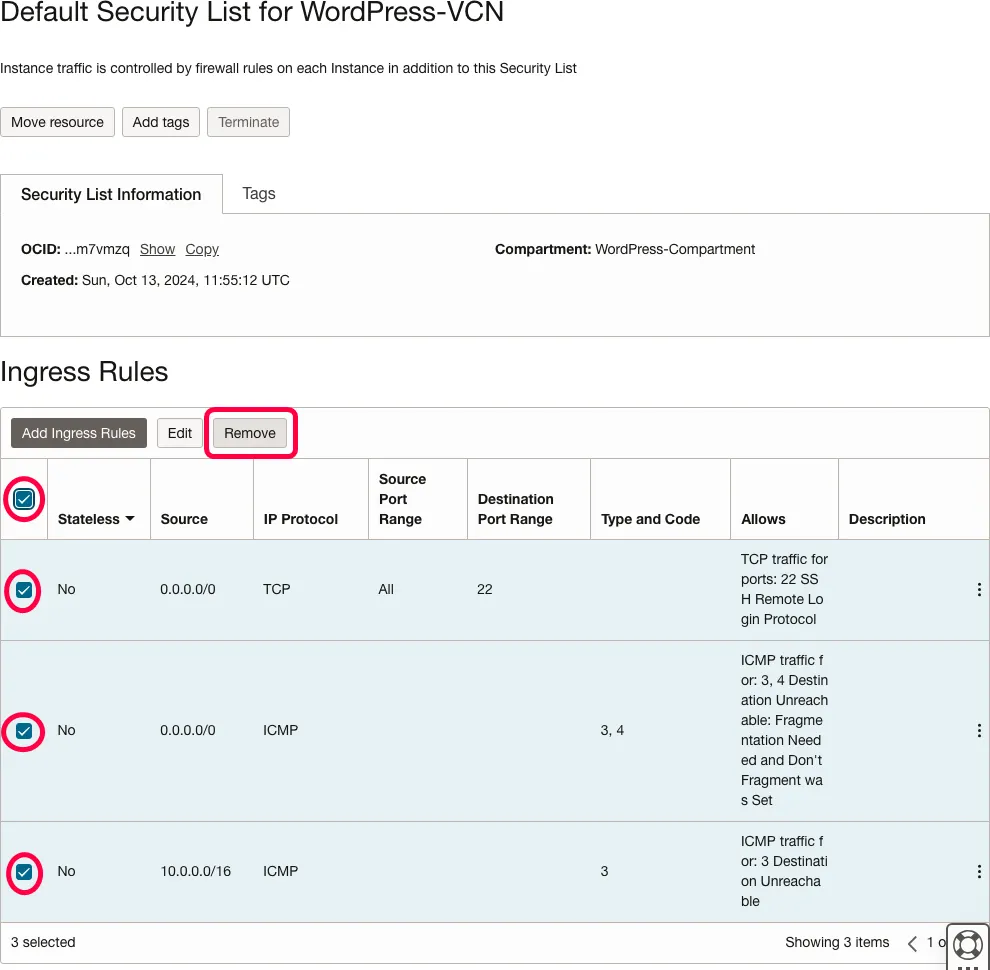Viewport: 990px width, 970px height.
Task: Toggle the select-all rules checkbox
Action: point(24,499)
